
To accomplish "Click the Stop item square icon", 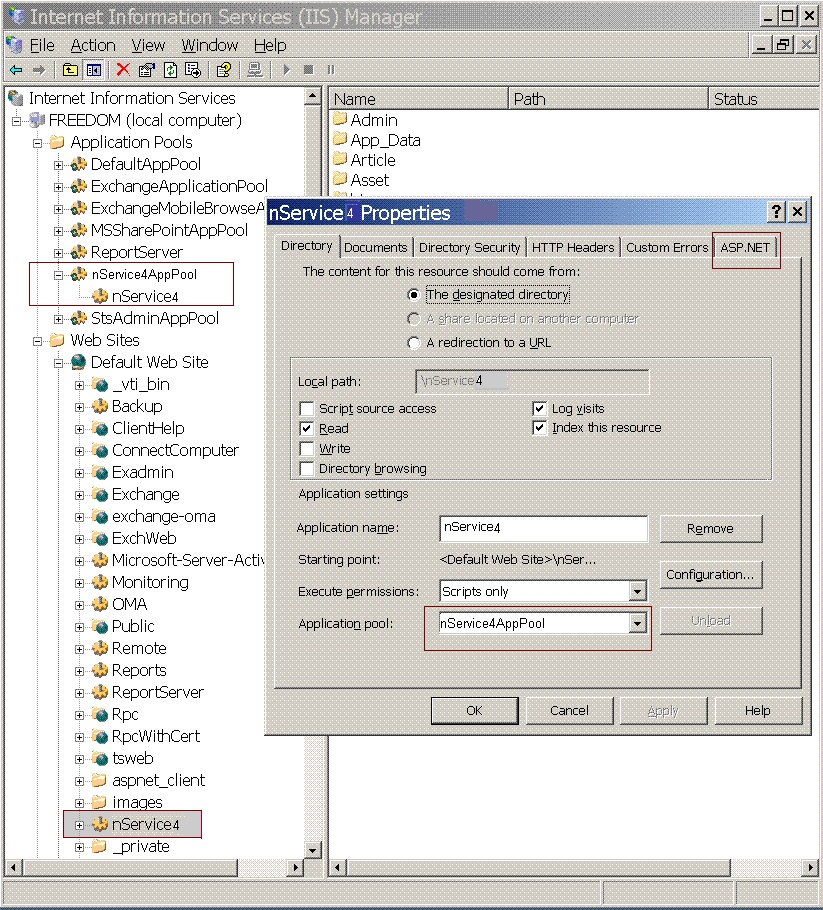I will 308,70.
